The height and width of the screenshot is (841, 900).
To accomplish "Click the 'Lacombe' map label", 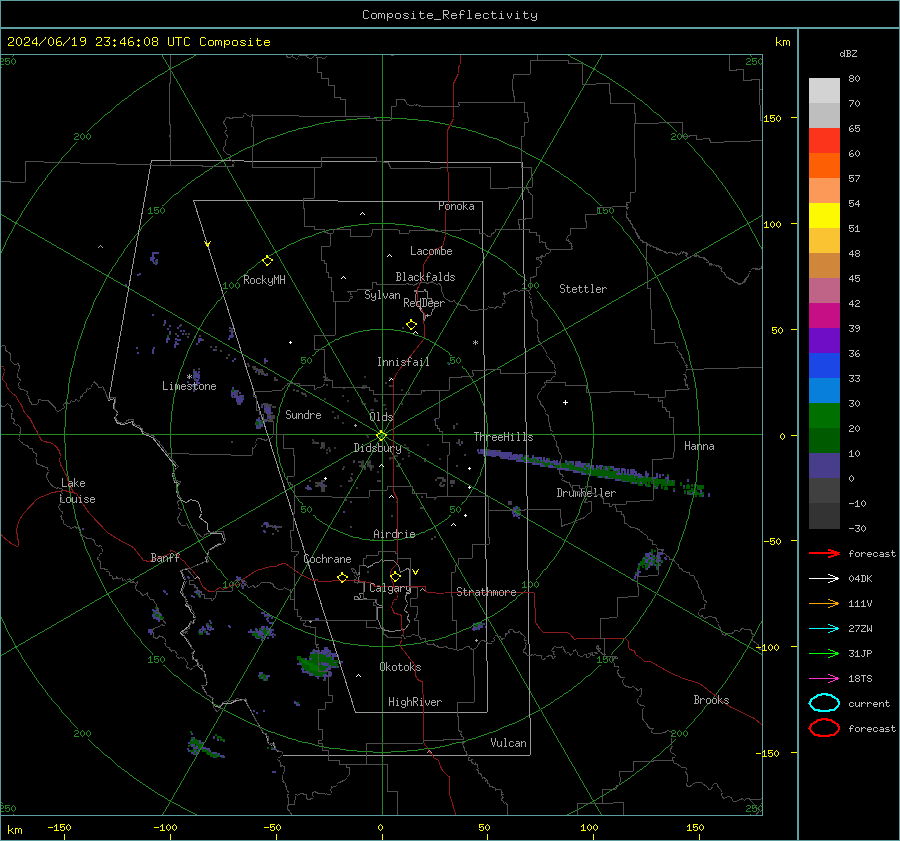I will coord(431,251).
